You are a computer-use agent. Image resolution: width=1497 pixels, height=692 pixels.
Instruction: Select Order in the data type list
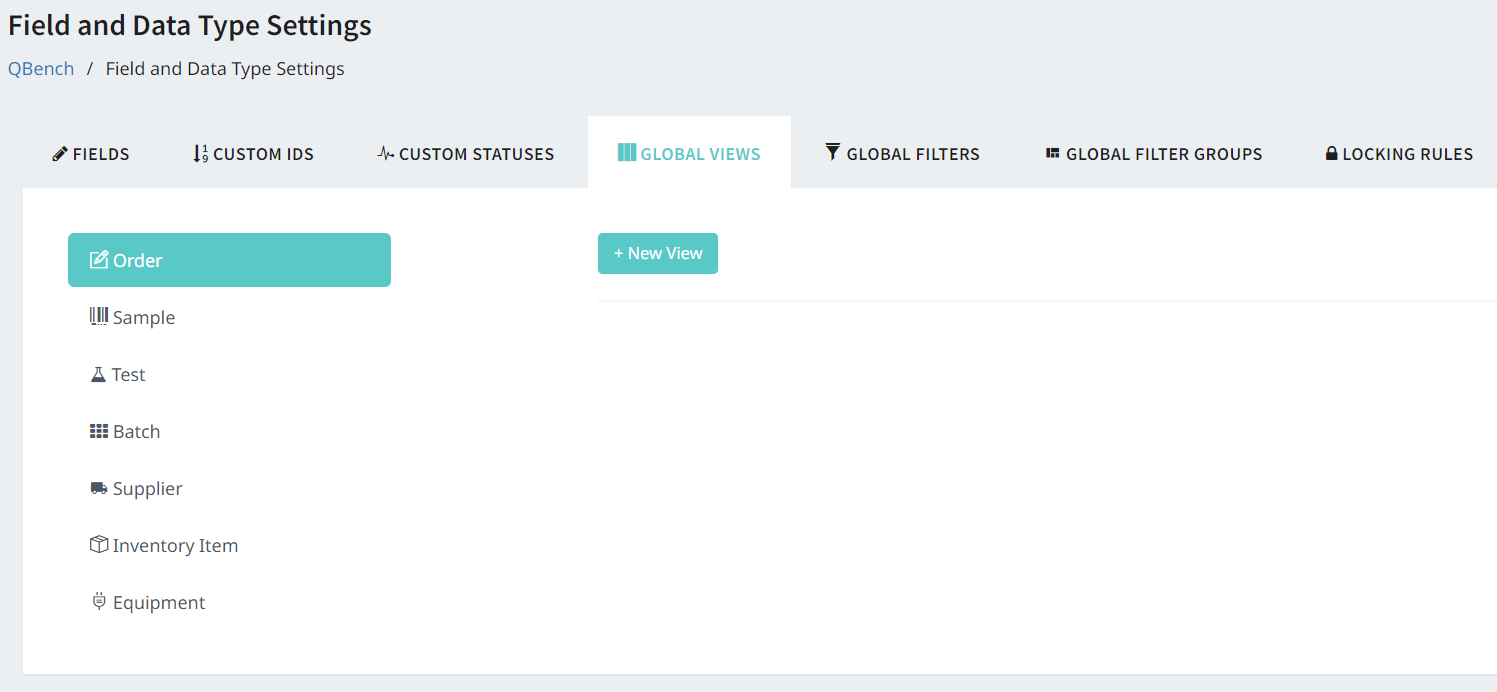(229, 260)
